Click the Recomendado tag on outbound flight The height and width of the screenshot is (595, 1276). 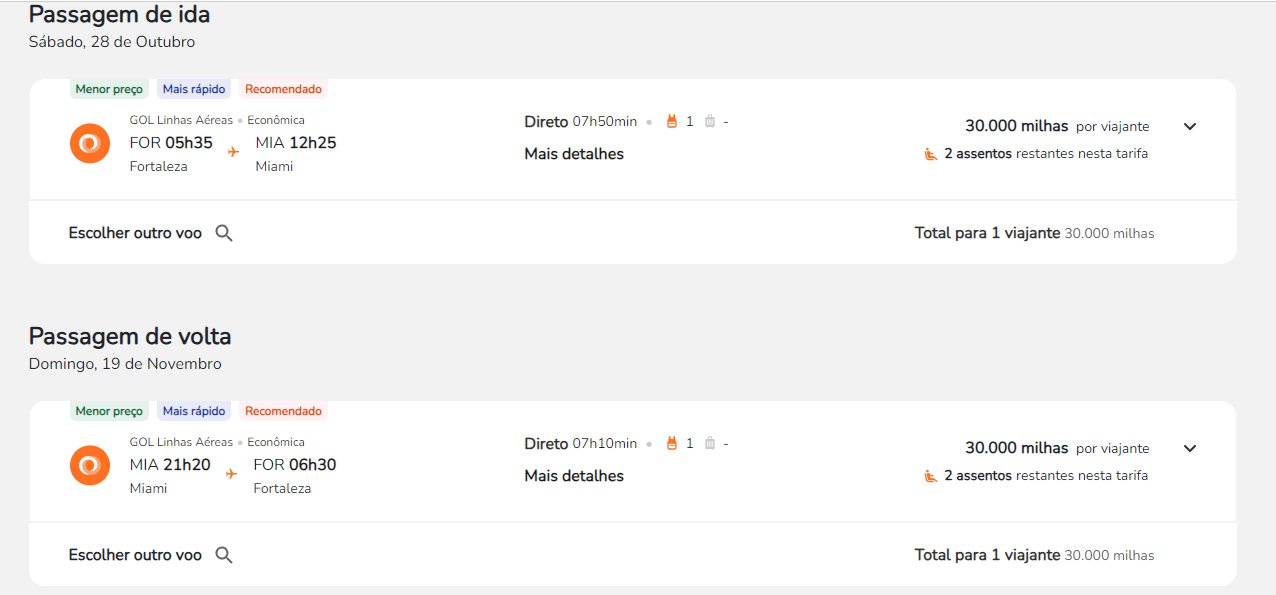click(x=283, y=89)
